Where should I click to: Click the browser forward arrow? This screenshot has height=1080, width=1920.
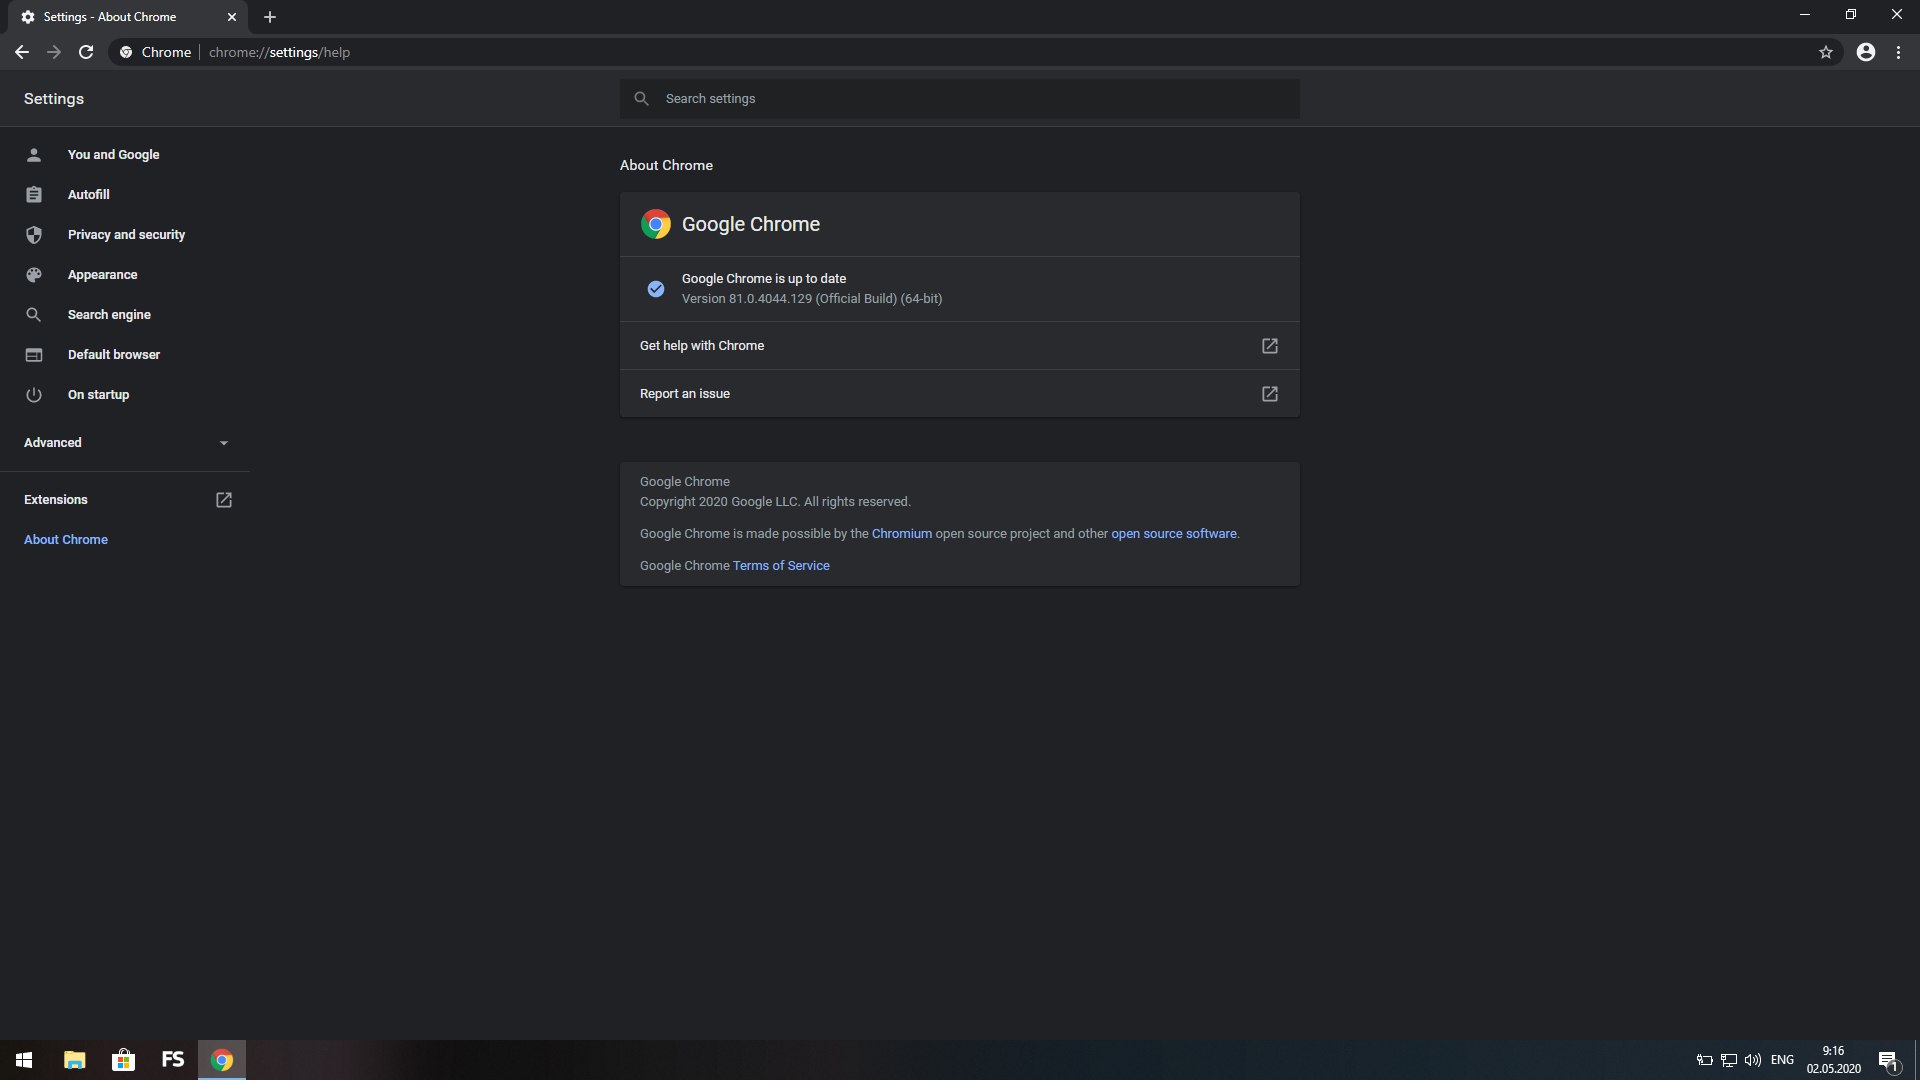54,52
